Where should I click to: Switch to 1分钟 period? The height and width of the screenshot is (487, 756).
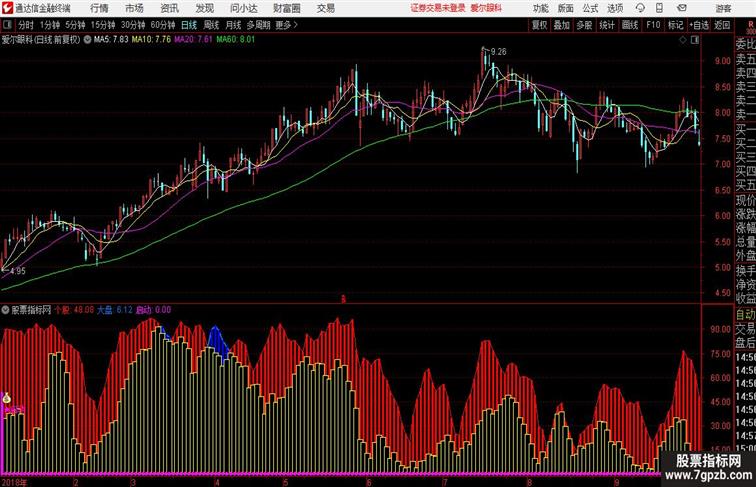click(50, 25)
